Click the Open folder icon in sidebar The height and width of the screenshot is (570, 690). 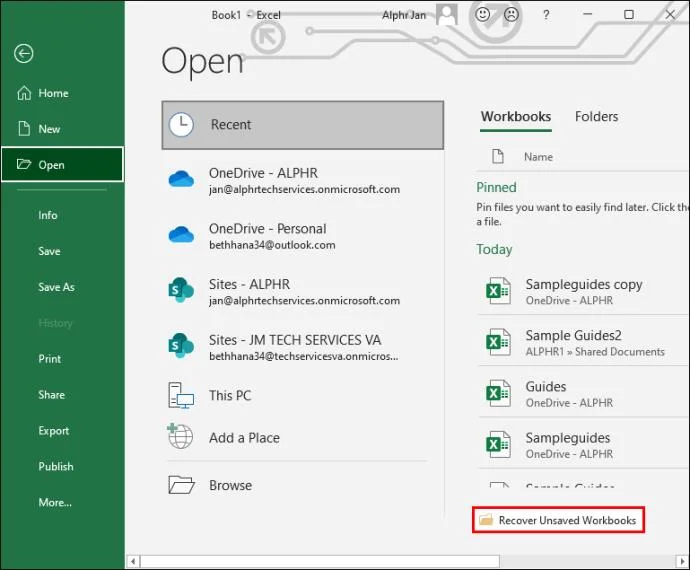24,164
